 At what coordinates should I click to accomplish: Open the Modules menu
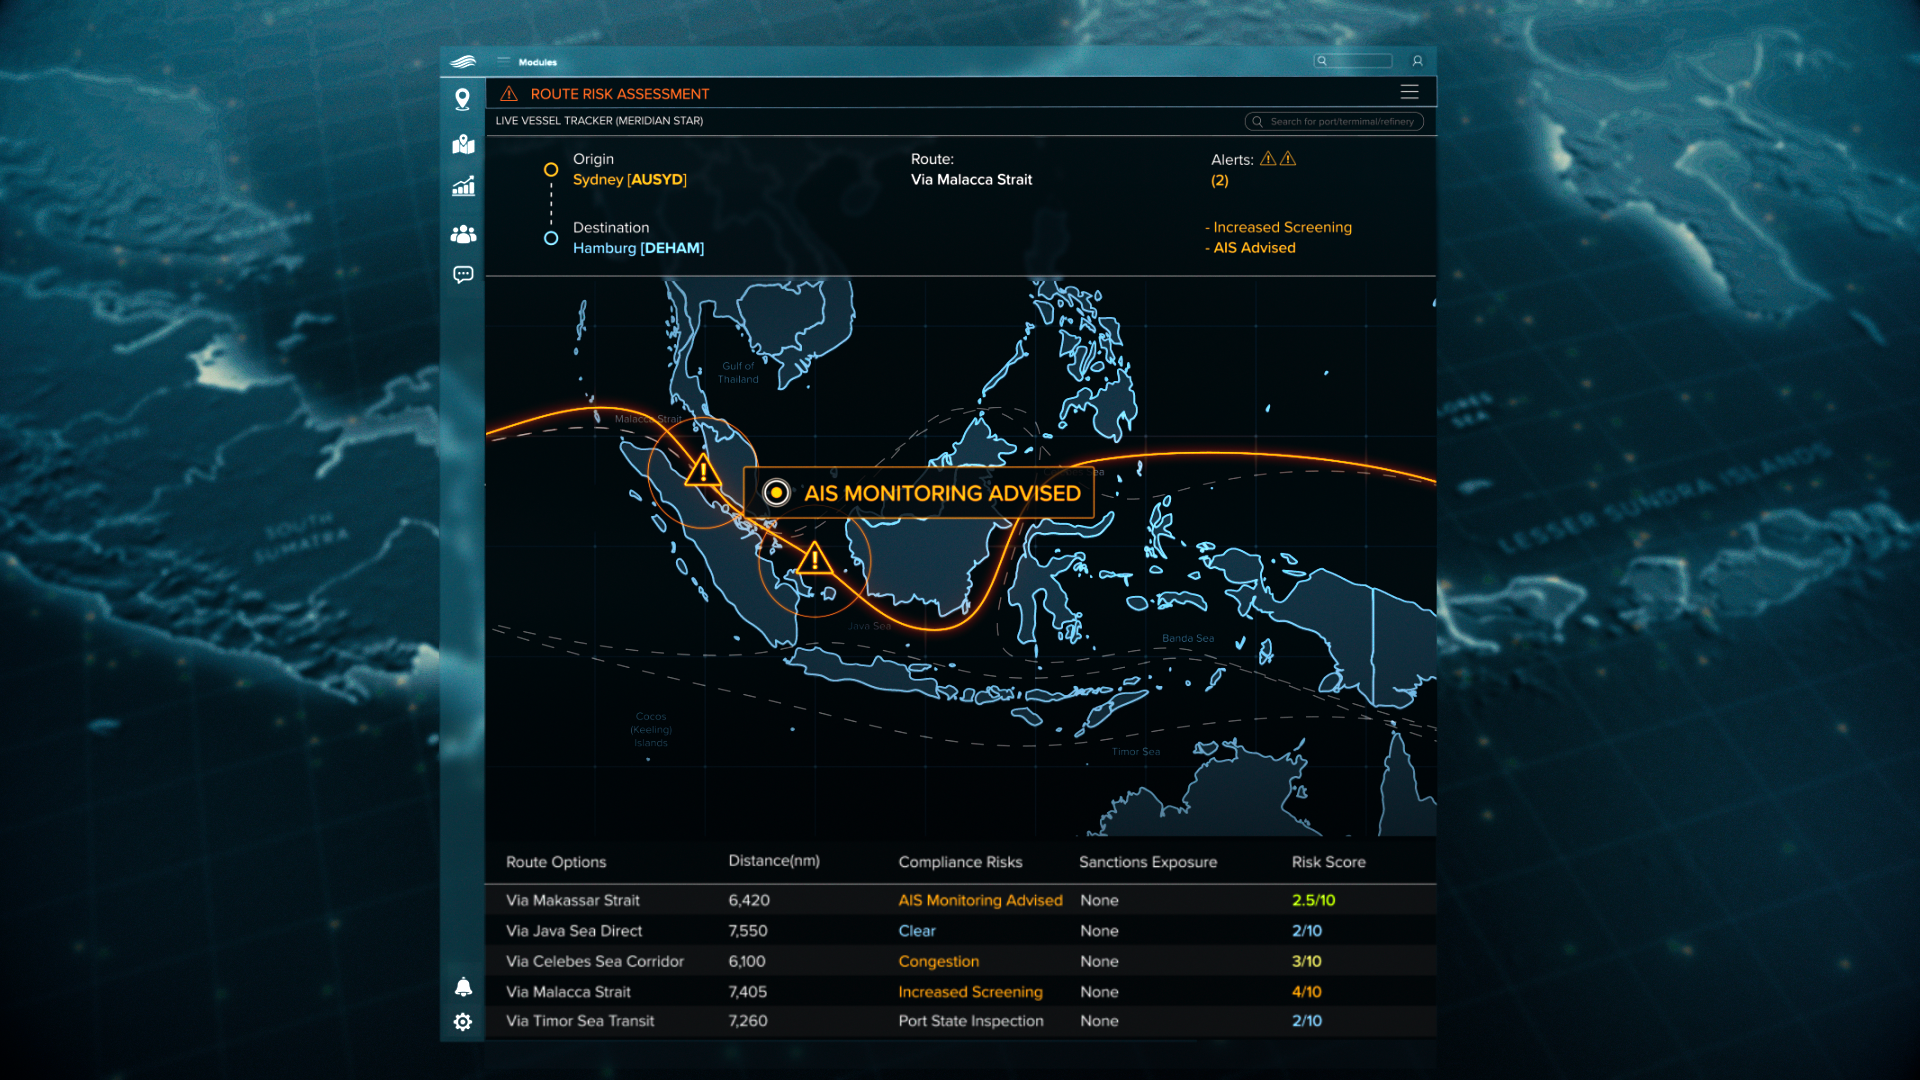[537, 61]
